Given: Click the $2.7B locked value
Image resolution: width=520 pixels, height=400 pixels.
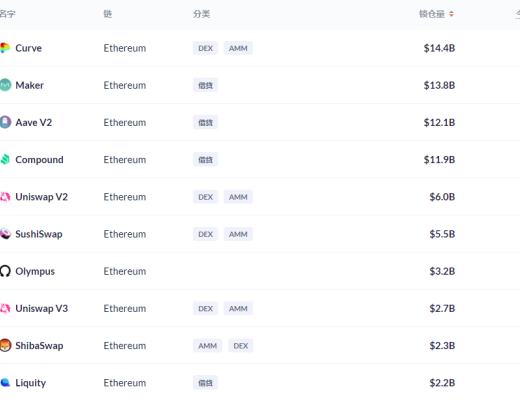Looking at the screenshot, I should pyautogui.click(x=442, y=308).
